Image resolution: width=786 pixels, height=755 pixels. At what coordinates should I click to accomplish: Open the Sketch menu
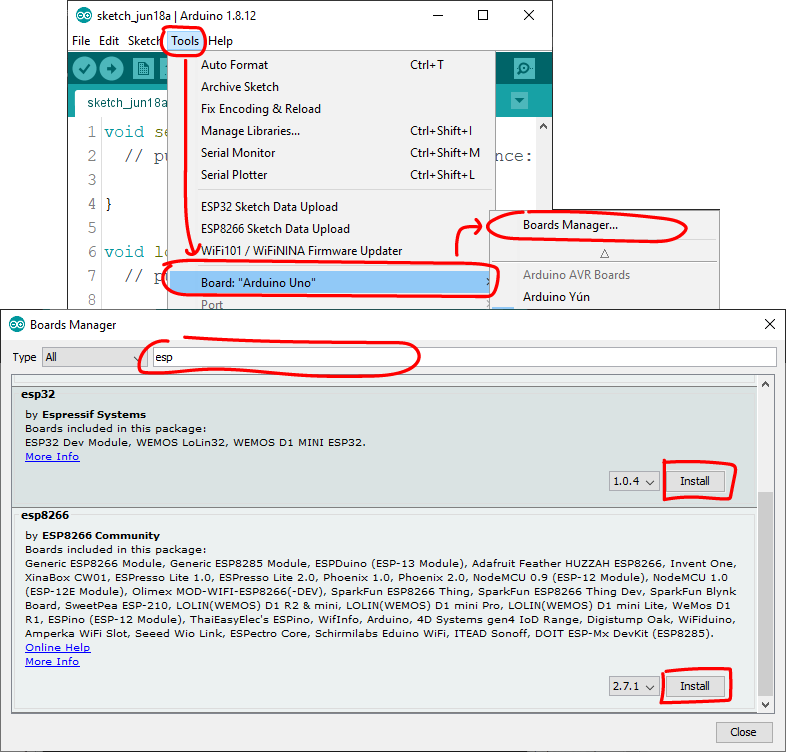point(143,41)
